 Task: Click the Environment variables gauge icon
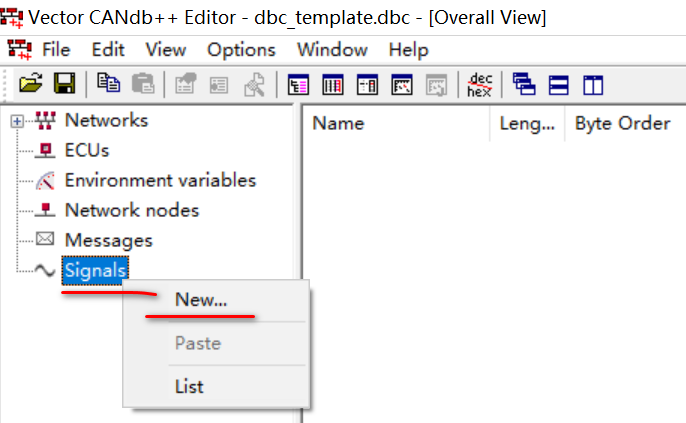pos(46,180)
